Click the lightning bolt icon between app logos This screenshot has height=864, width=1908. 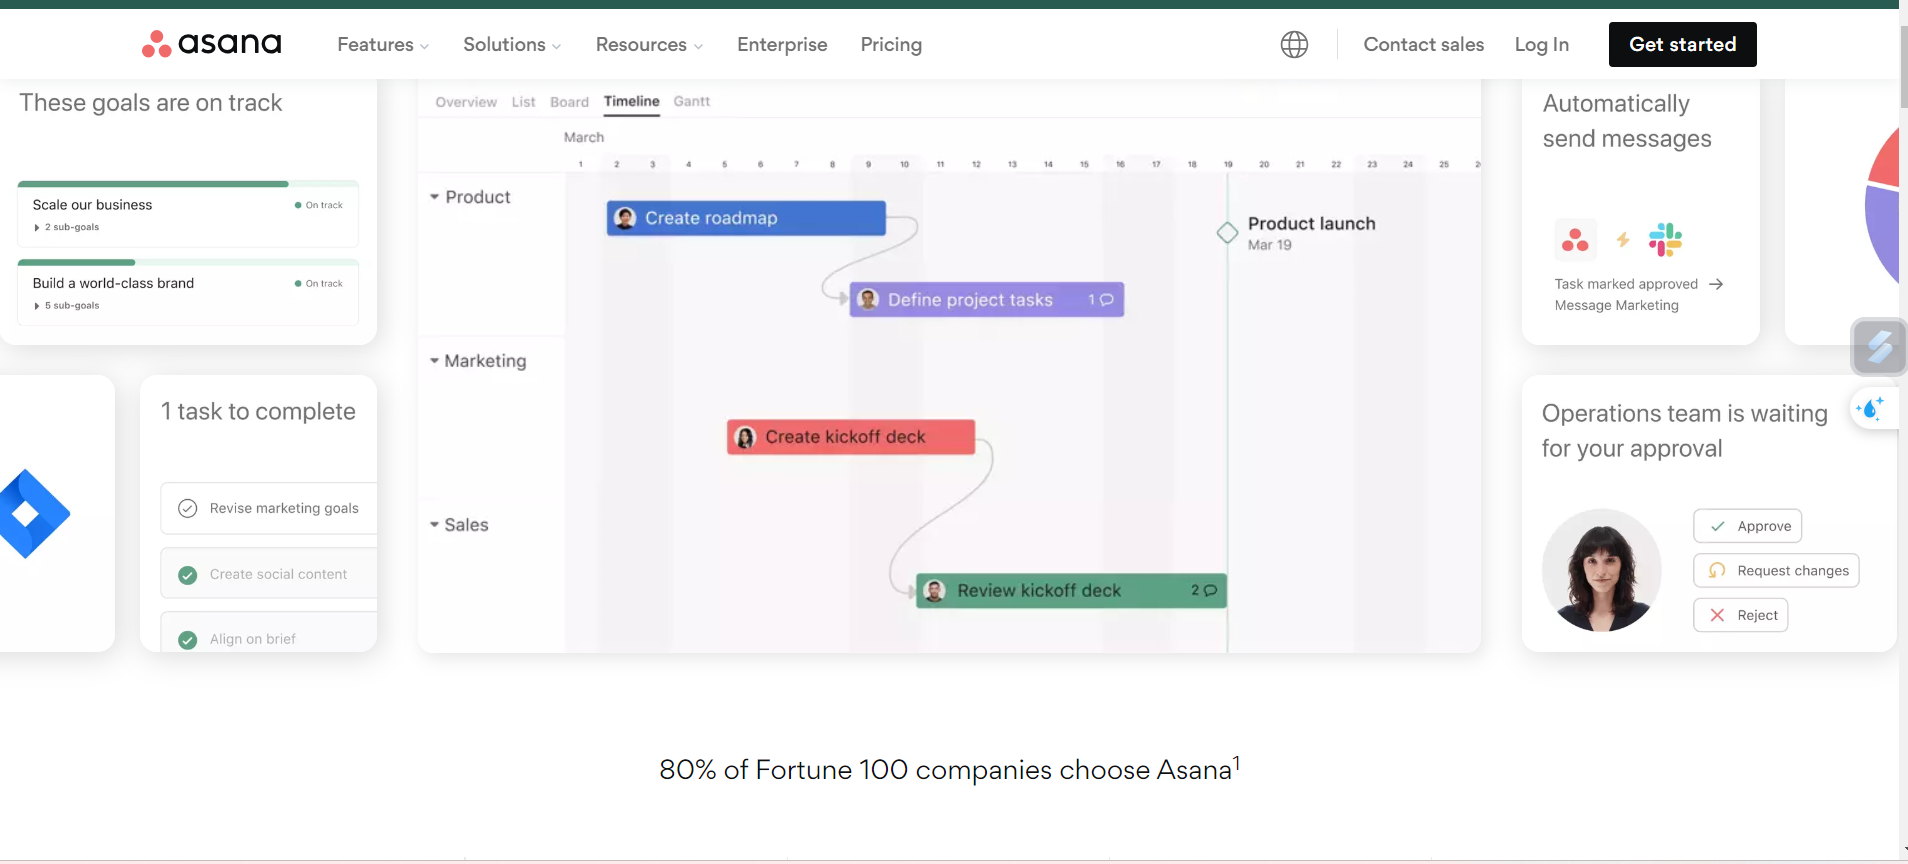[1623, 240]
